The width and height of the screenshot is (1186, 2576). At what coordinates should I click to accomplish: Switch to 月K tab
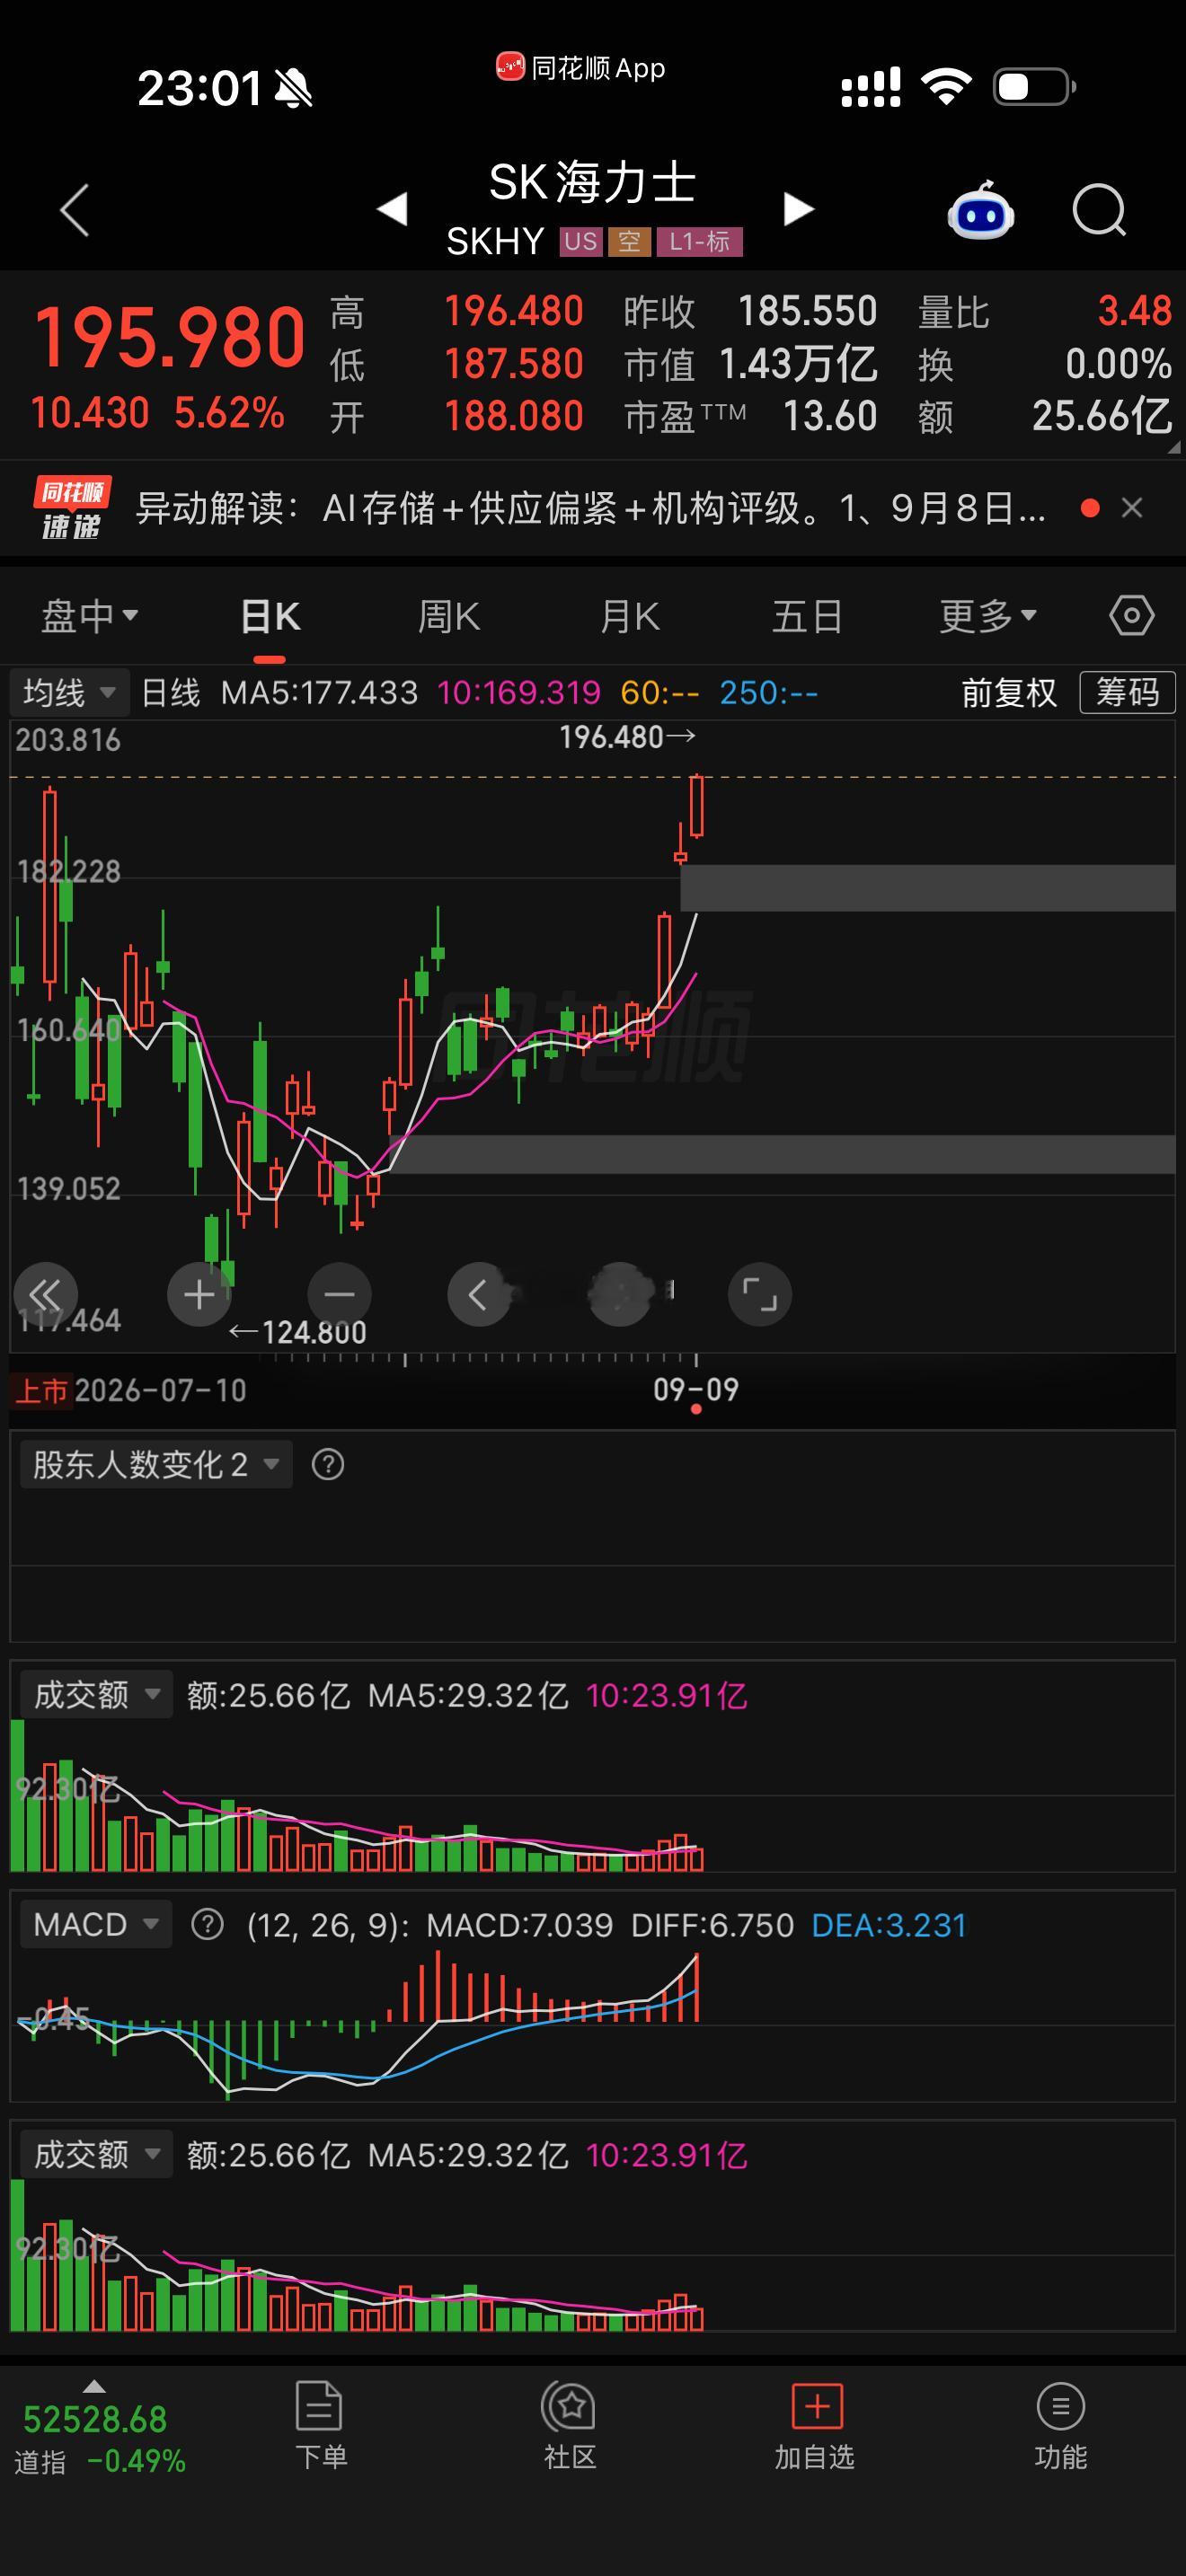629,616
